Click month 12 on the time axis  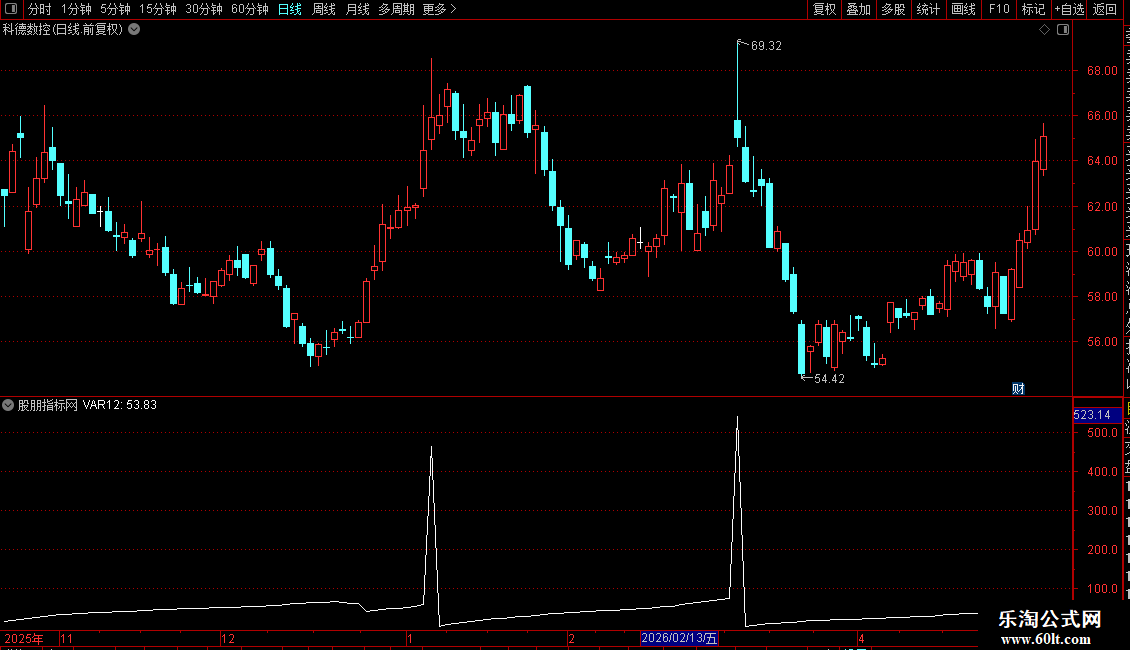(x=228, y=638)
